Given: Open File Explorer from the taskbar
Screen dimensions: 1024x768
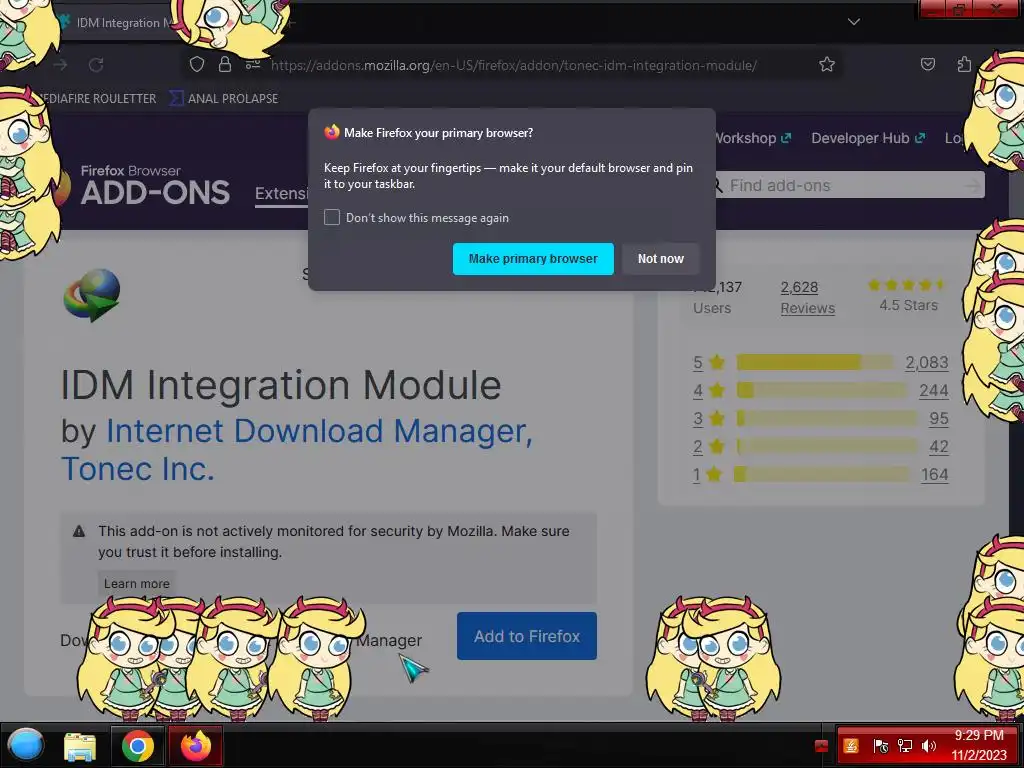Looking at the screenshot, I should (x=80, y=746).
